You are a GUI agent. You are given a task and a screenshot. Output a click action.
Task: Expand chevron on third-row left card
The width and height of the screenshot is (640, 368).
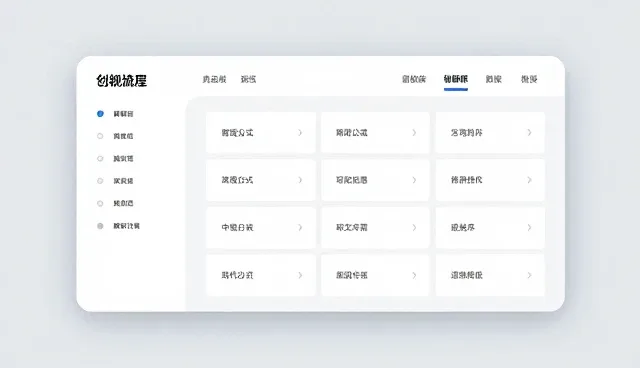click(300, 228)
